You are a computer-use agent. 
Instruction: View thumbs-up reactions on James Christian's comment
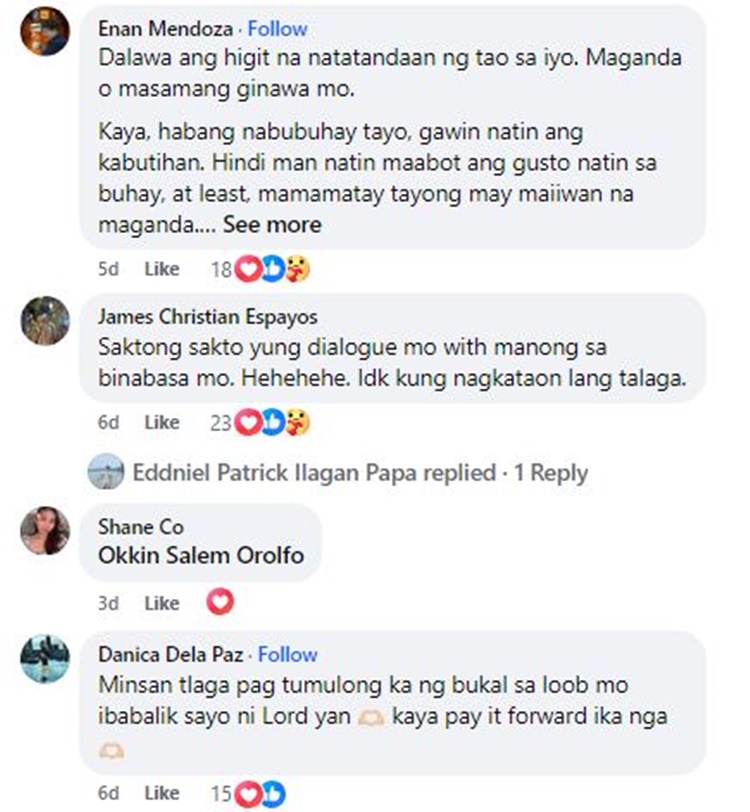(x=273, y=423)
